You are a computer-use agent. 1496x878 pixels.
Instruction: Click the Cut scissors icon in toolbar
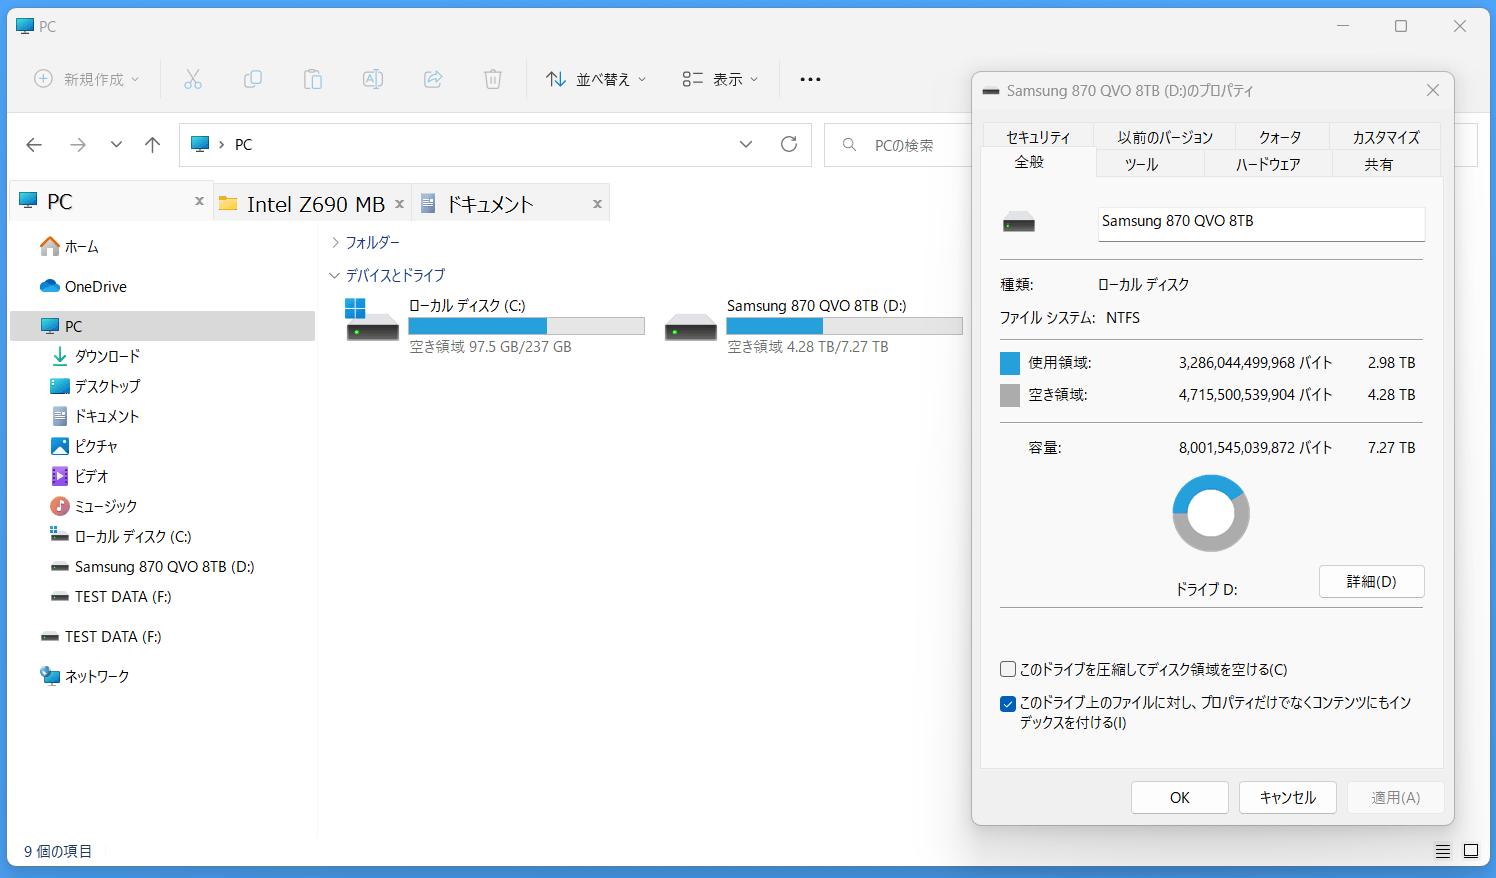click(193, 79)
